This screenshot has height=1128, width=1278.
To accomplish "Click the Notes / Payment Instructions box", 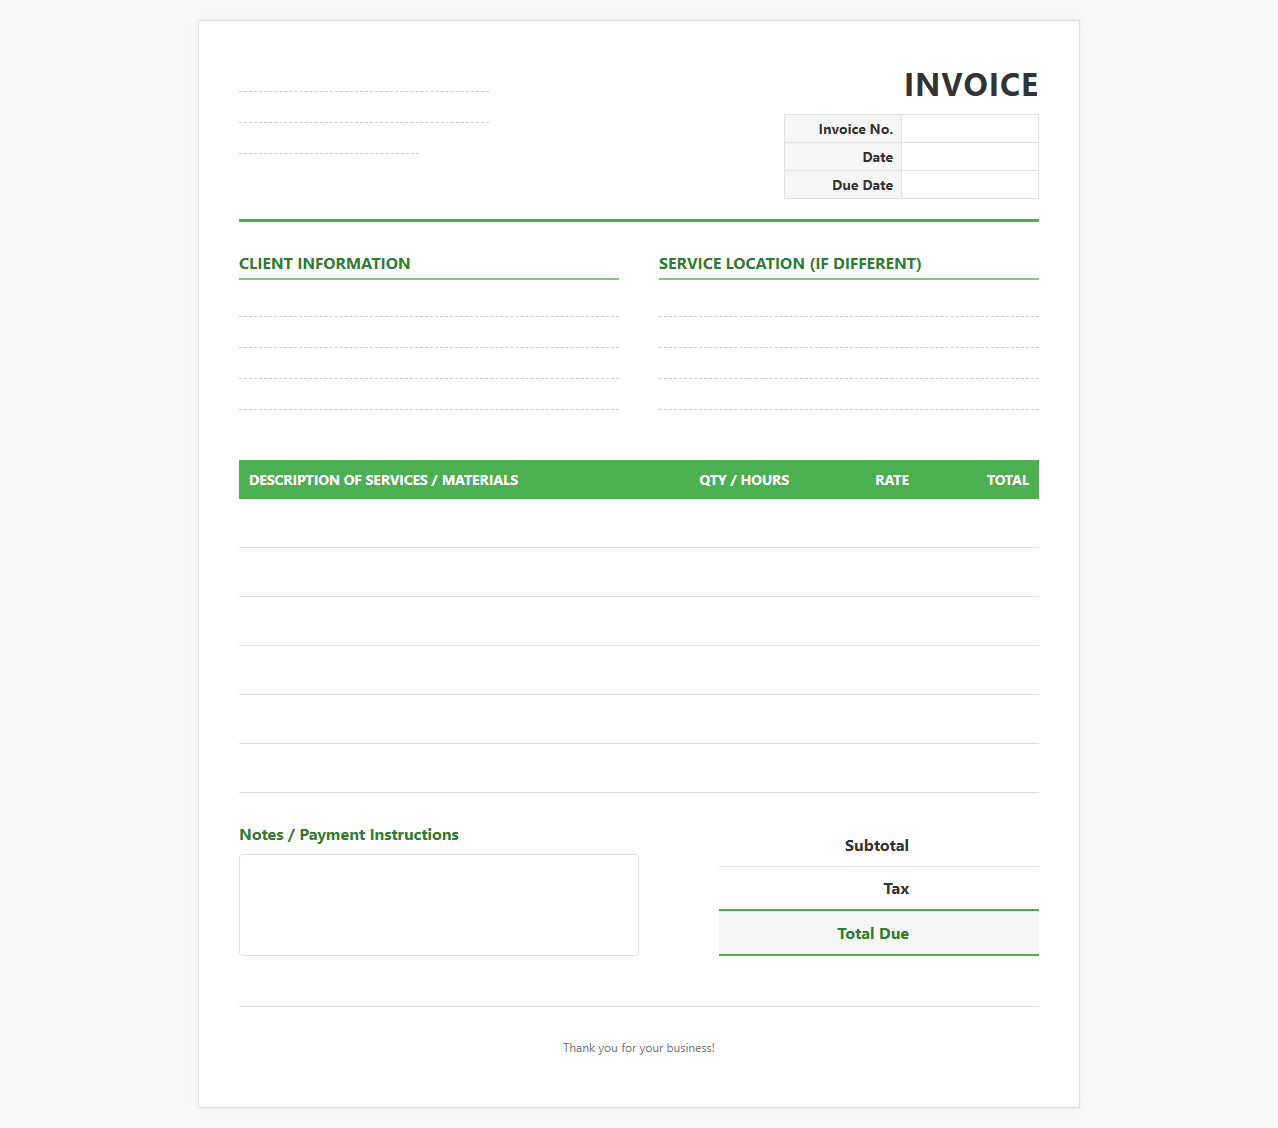I will tap(439, 905).
